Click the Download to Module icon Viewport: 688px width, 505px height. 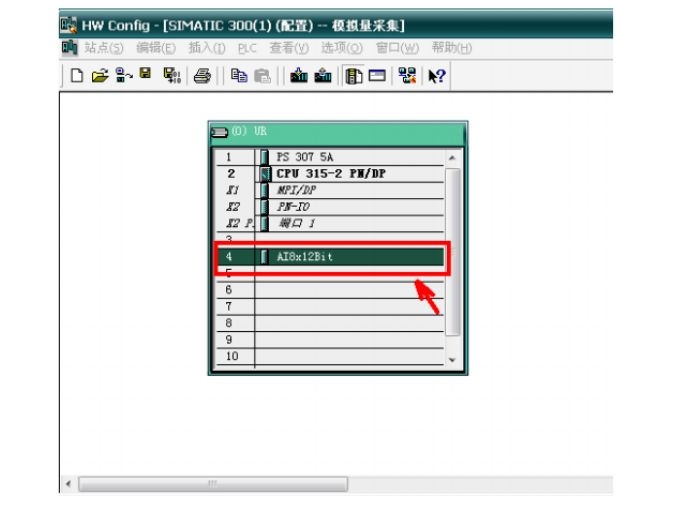pyautogui.click(x=298, y=76)
